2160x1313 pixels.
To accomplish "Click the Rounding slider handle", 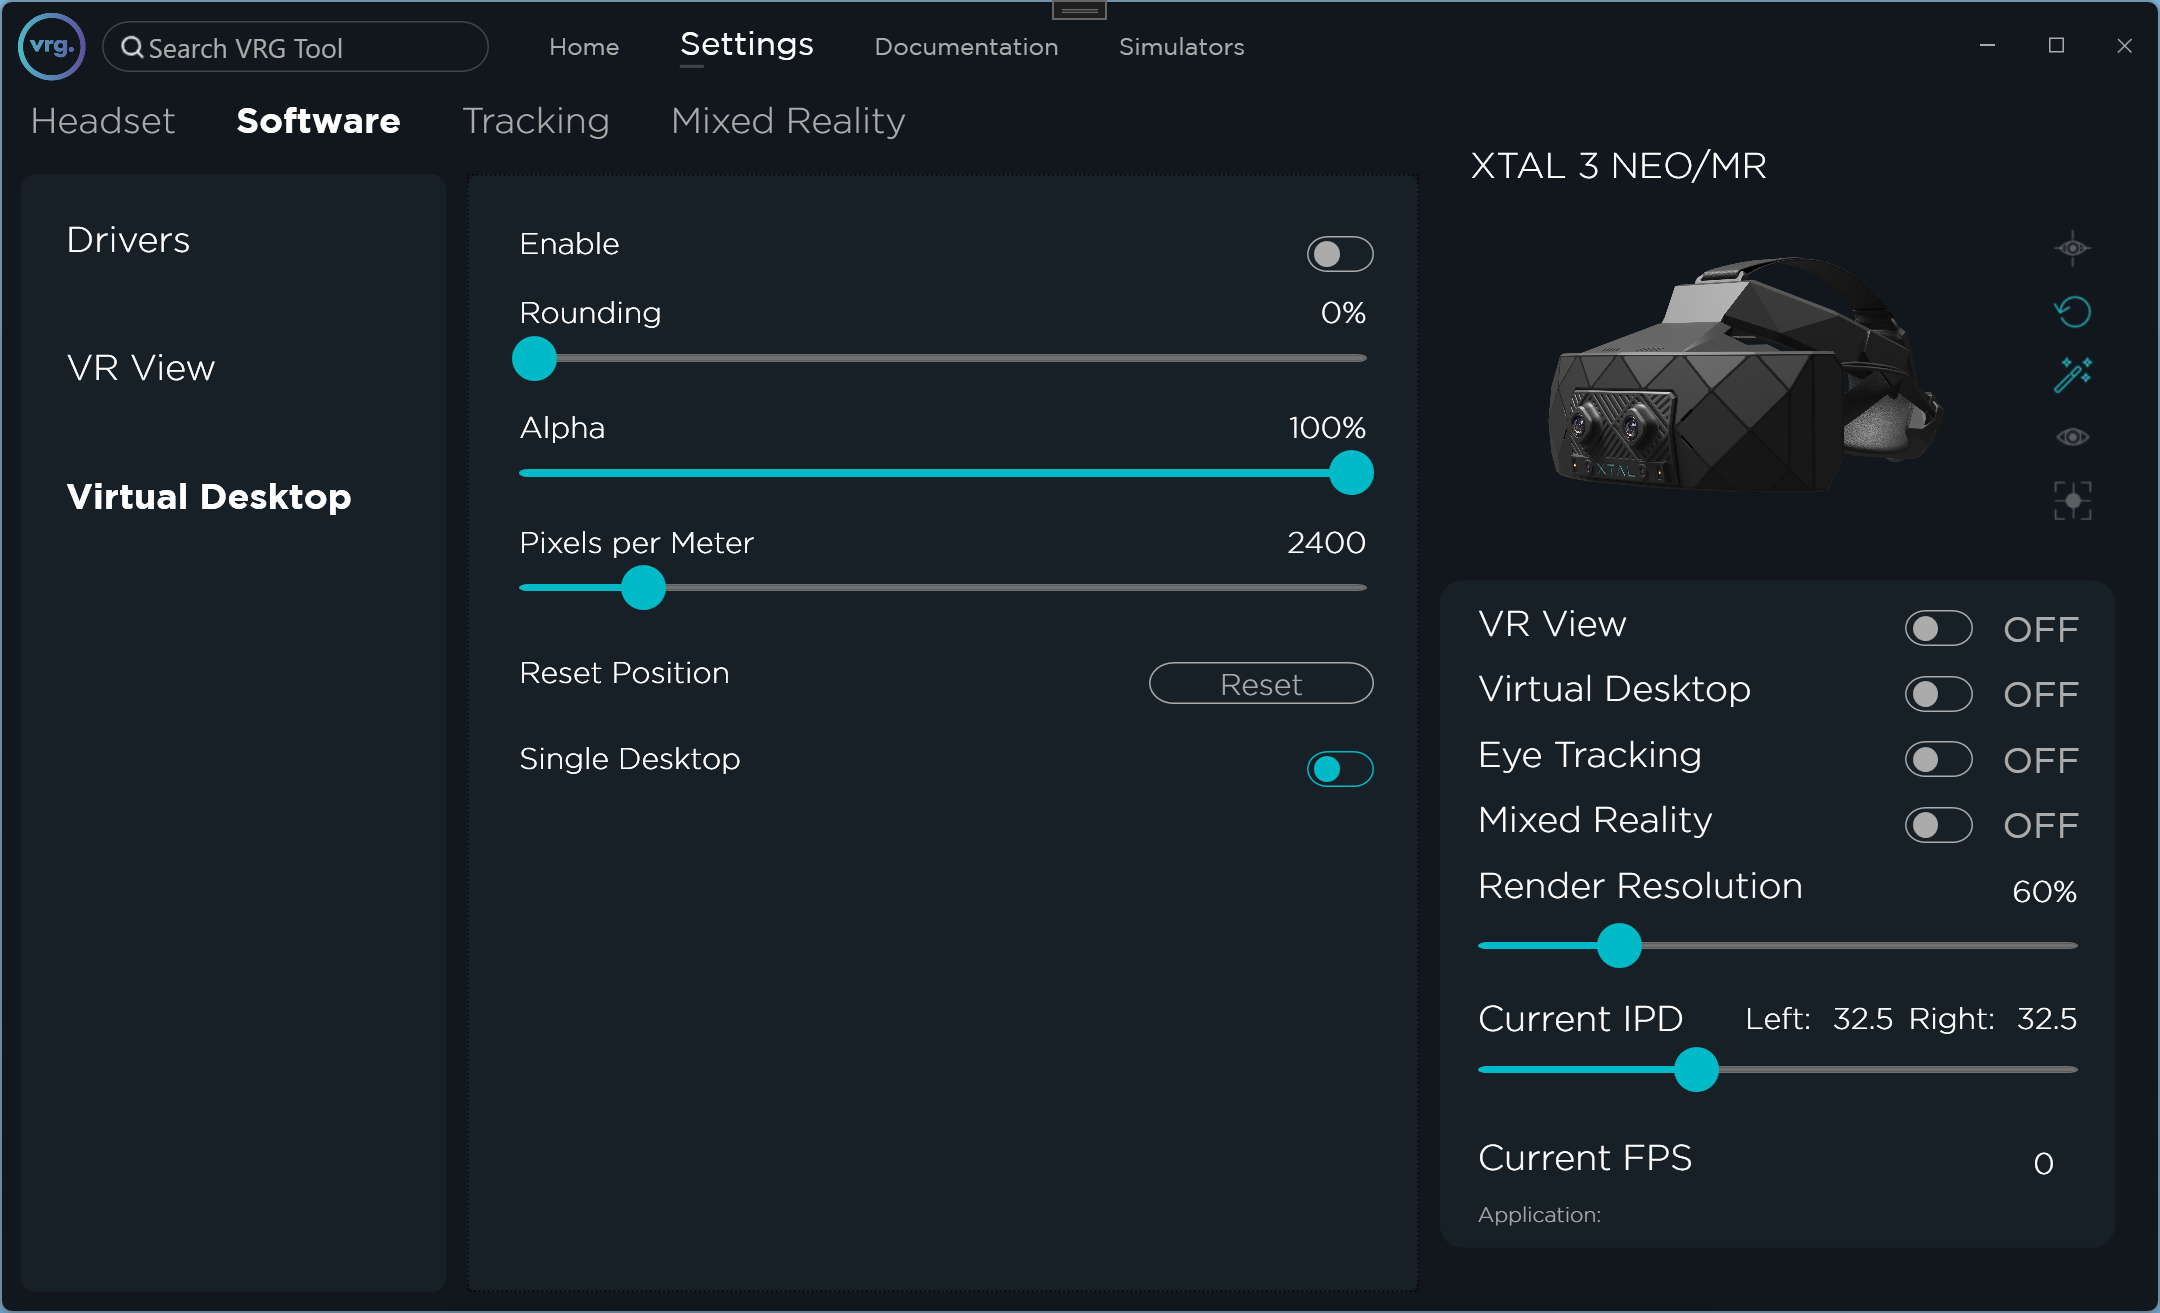I will tap(534, 358).
